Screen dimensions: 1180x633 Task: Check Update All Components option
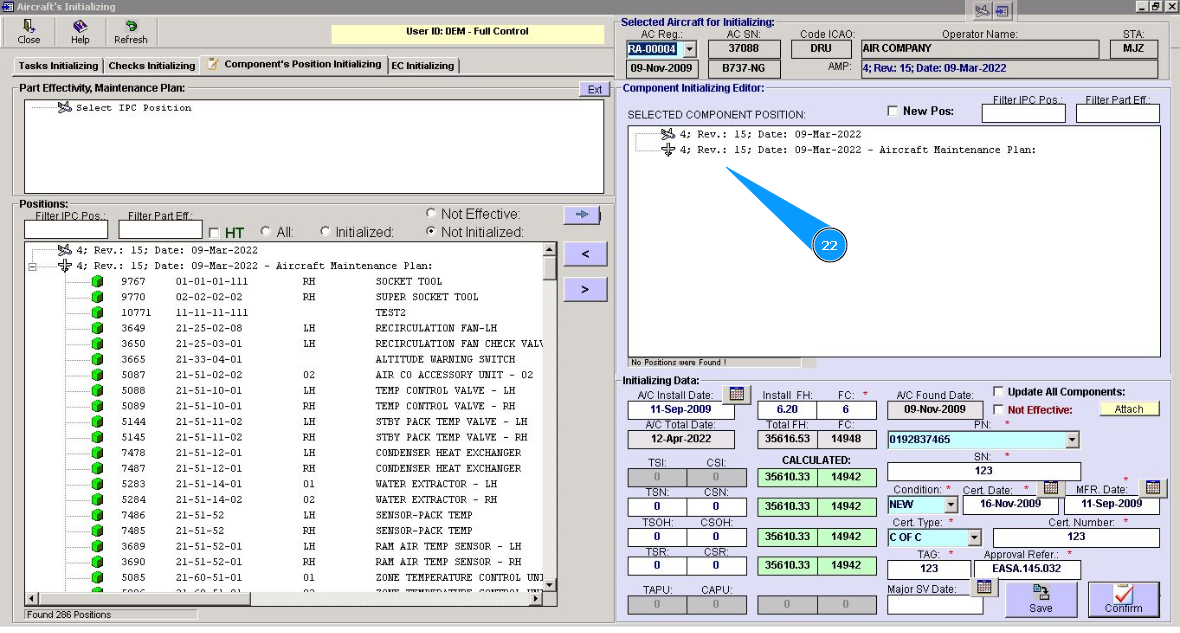pyautogui.click(x=999, y=391)
